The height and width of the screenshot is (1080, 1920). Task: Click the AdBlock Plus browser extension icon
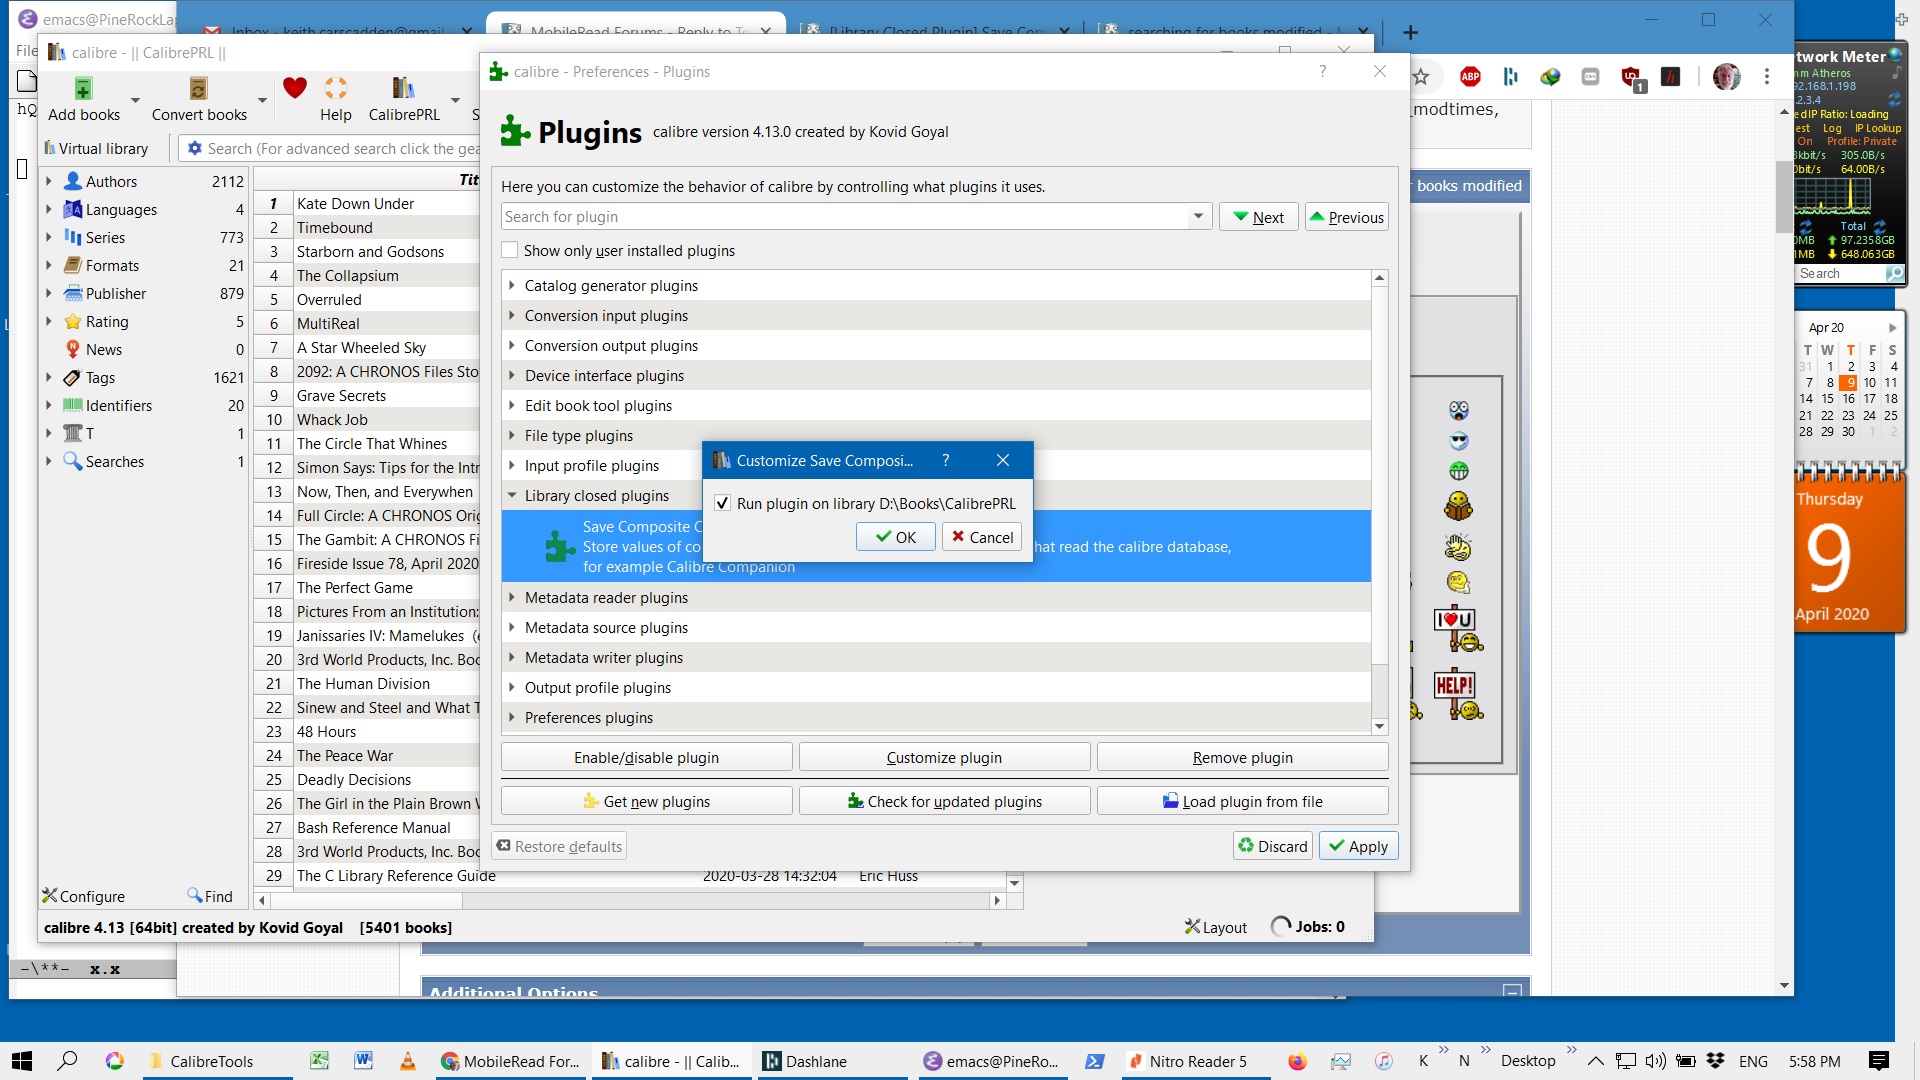click(1470, 77)
